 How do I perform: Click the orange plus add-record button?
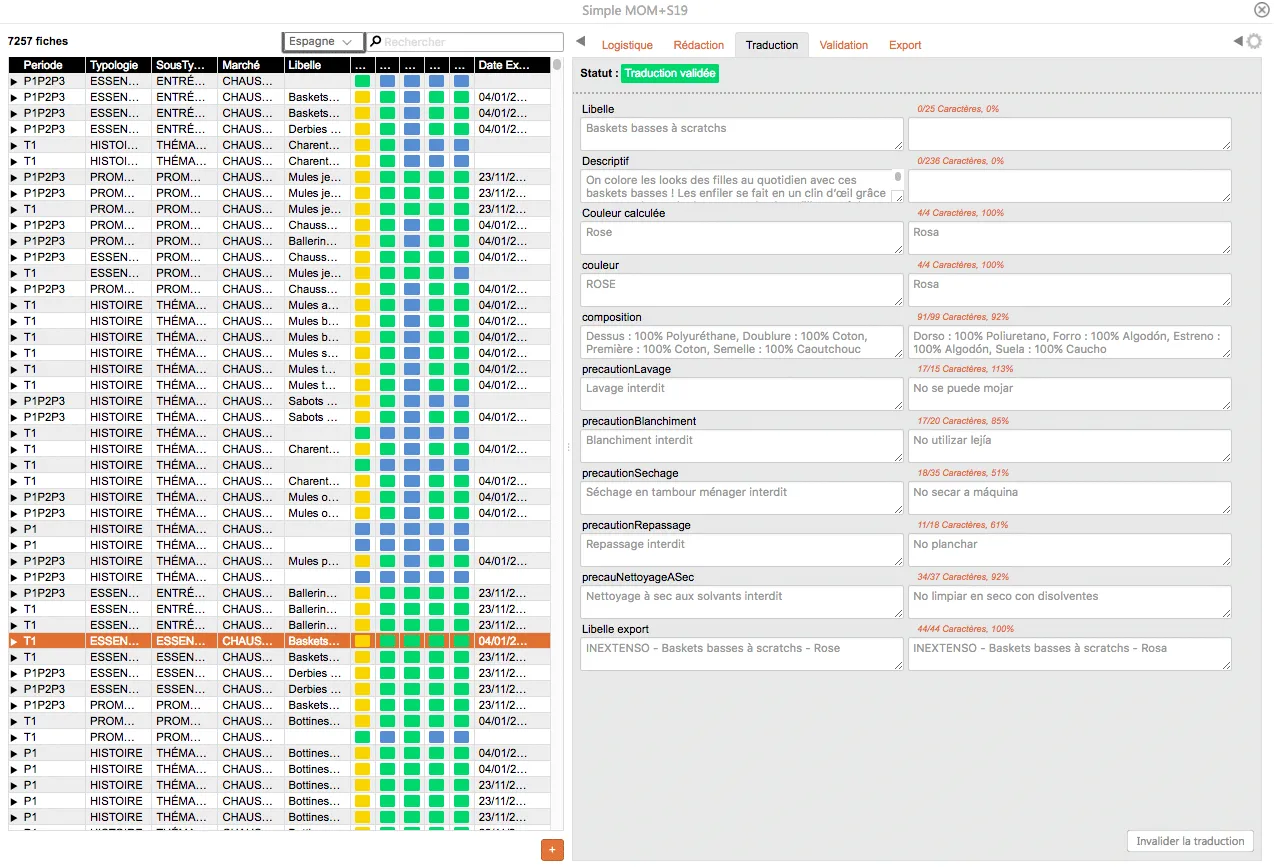(x=552, y=850)
